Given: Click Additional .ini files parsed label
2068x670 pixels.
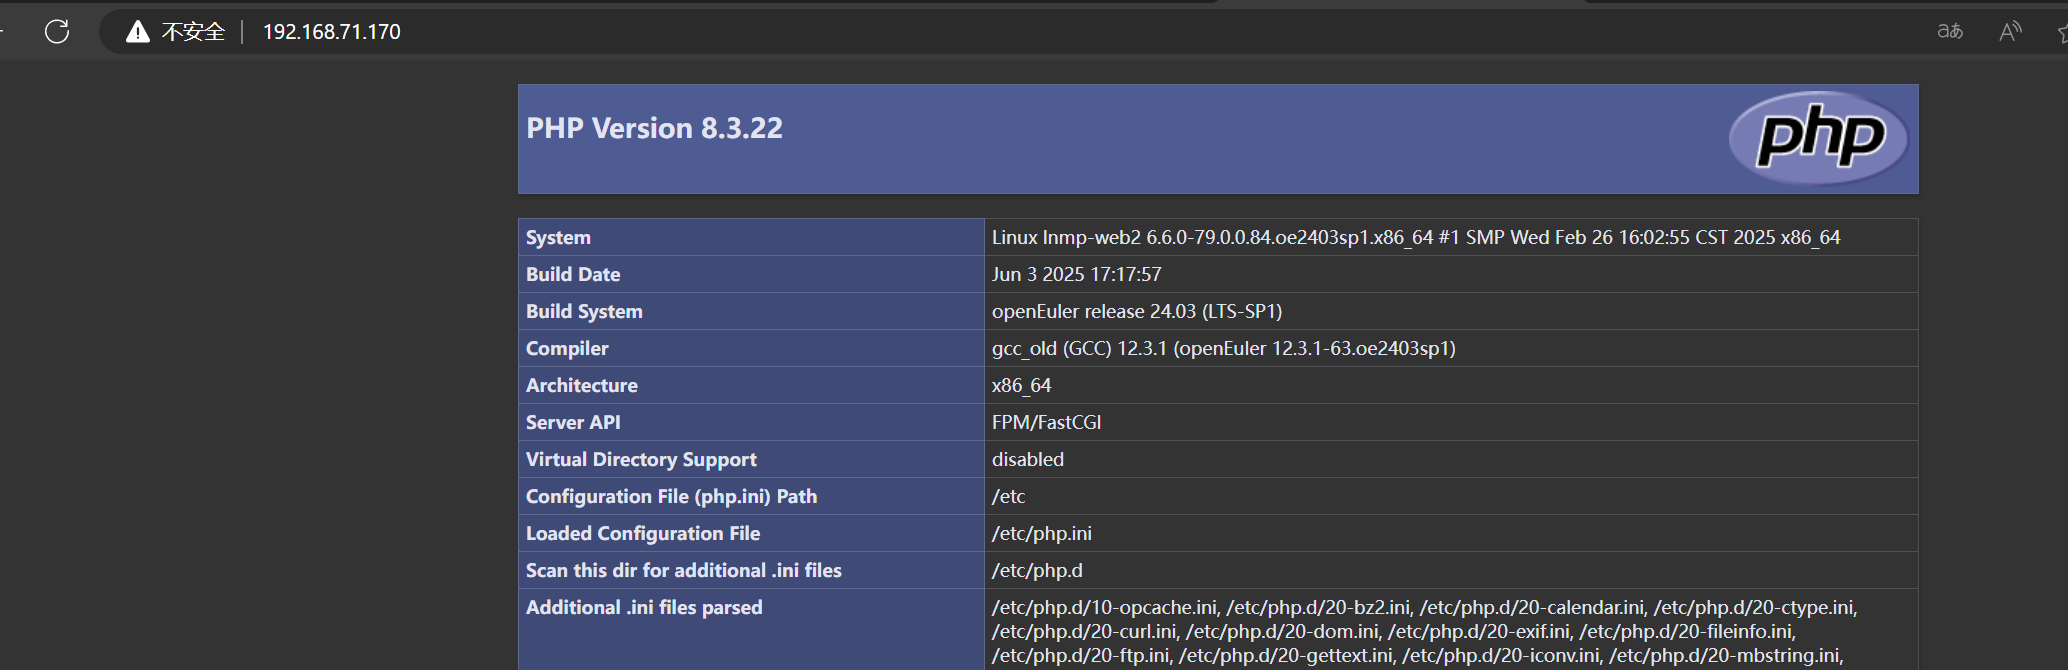Looking at the screenshot, I should 644,607.
